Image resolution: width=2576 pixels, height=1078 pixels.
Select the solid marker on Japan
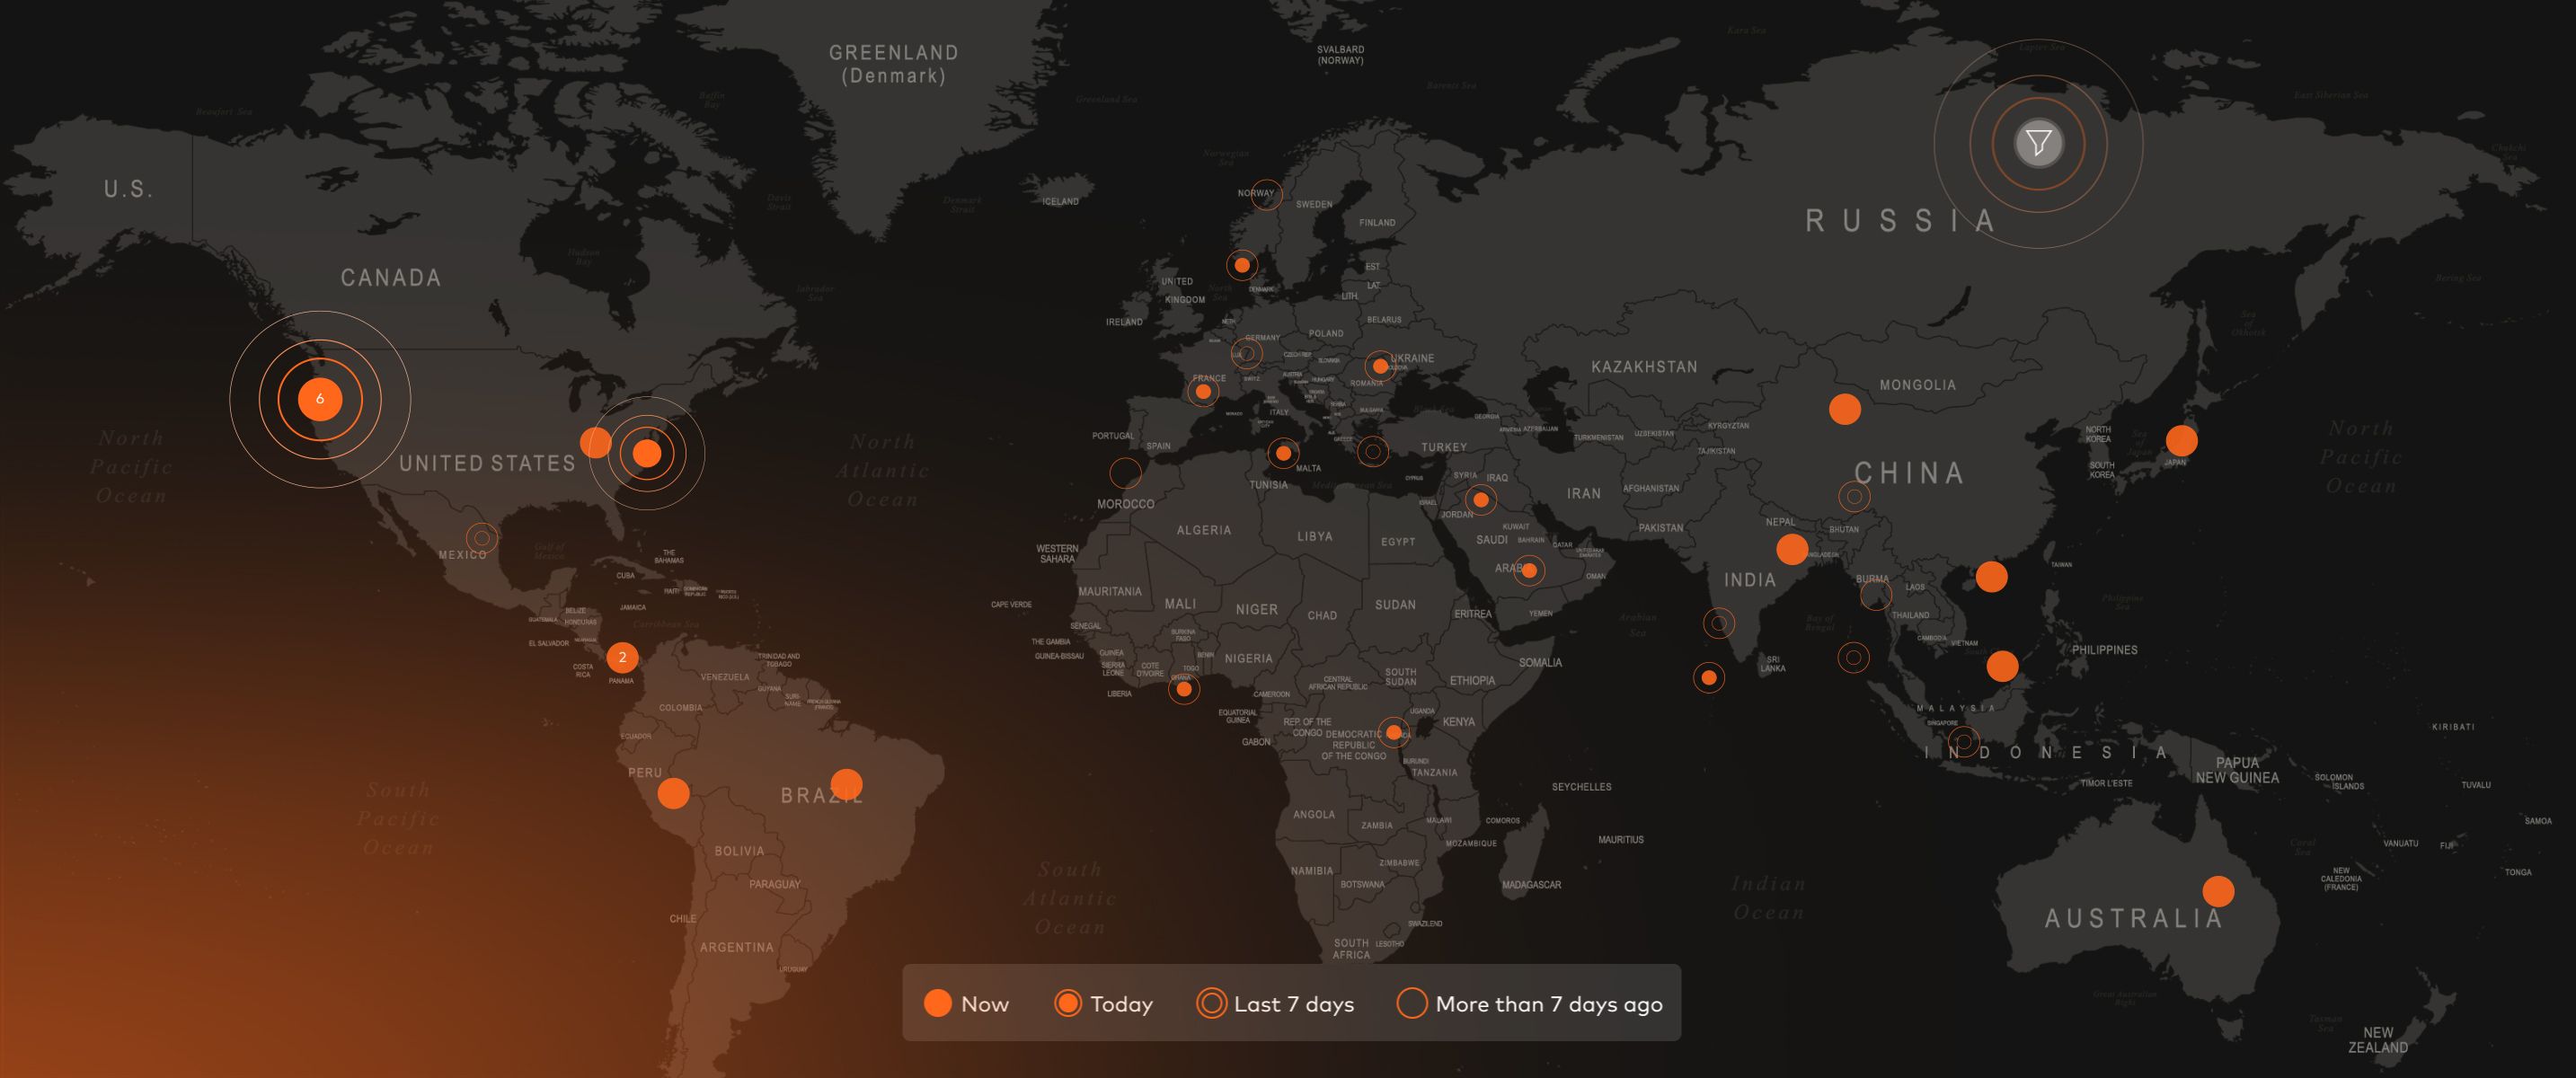click(2181, 440)
